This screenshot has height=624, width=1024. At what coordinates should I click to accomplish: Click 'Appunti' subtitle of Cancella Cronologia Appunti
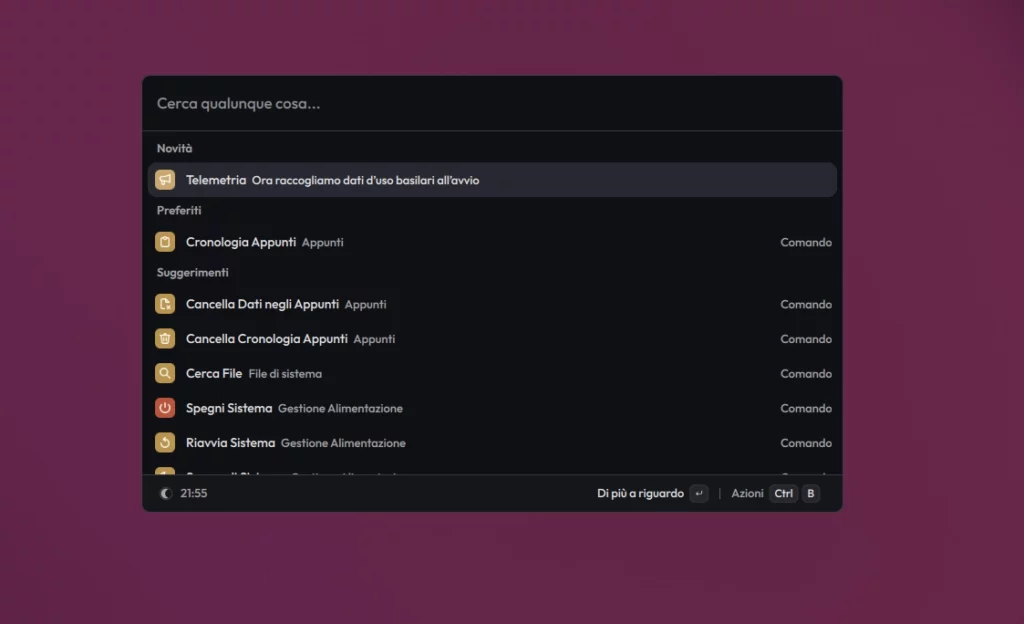click(374, 339)
